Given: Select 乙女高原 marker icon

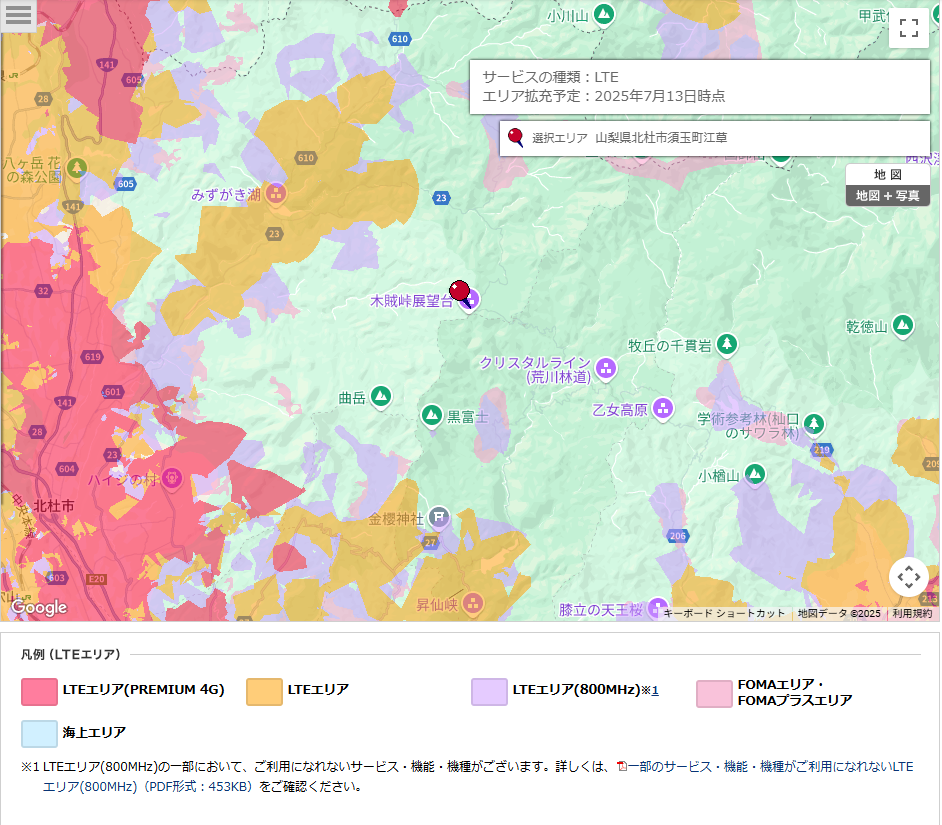Looking at the screenshot, I should pos(663,409).
